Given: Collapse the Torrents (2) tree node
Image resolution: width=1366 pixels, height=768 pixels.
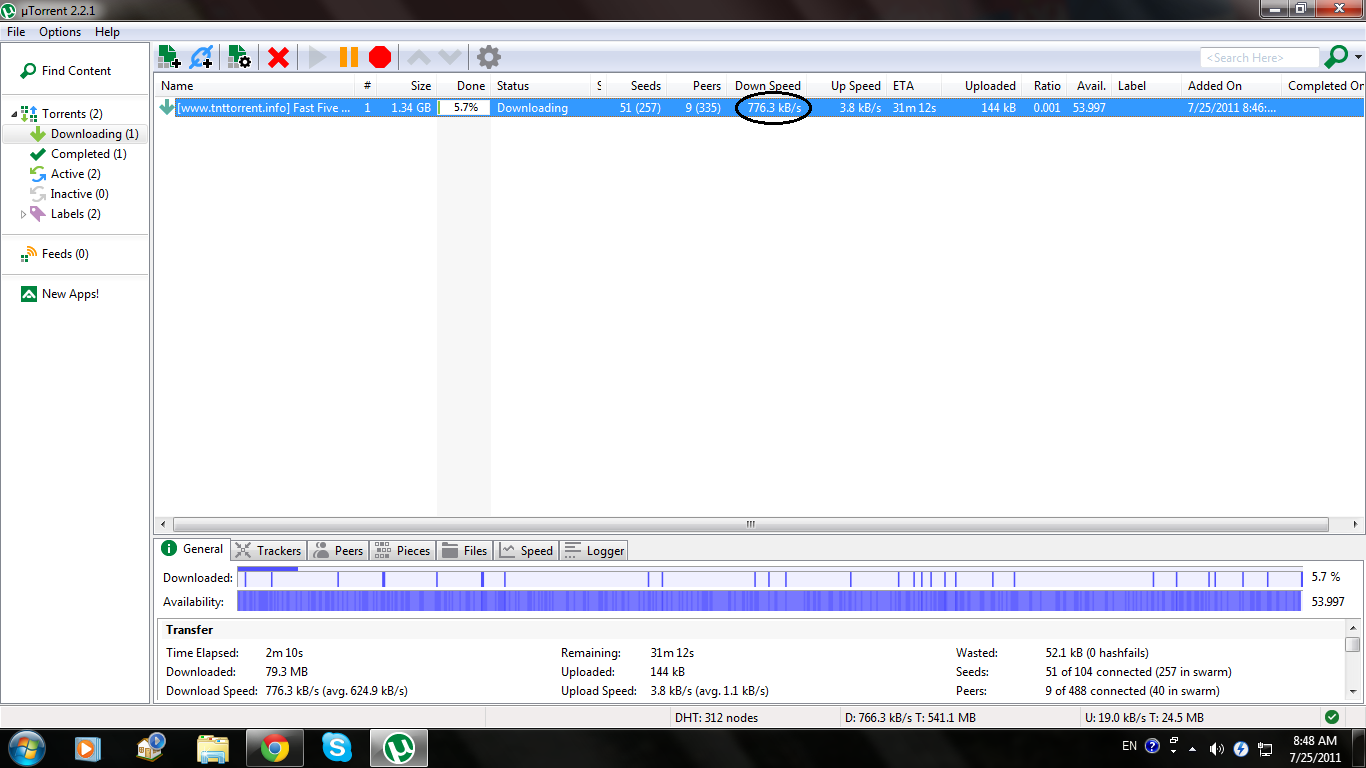Looking at the screenshot, I should [x=14, y=114].
